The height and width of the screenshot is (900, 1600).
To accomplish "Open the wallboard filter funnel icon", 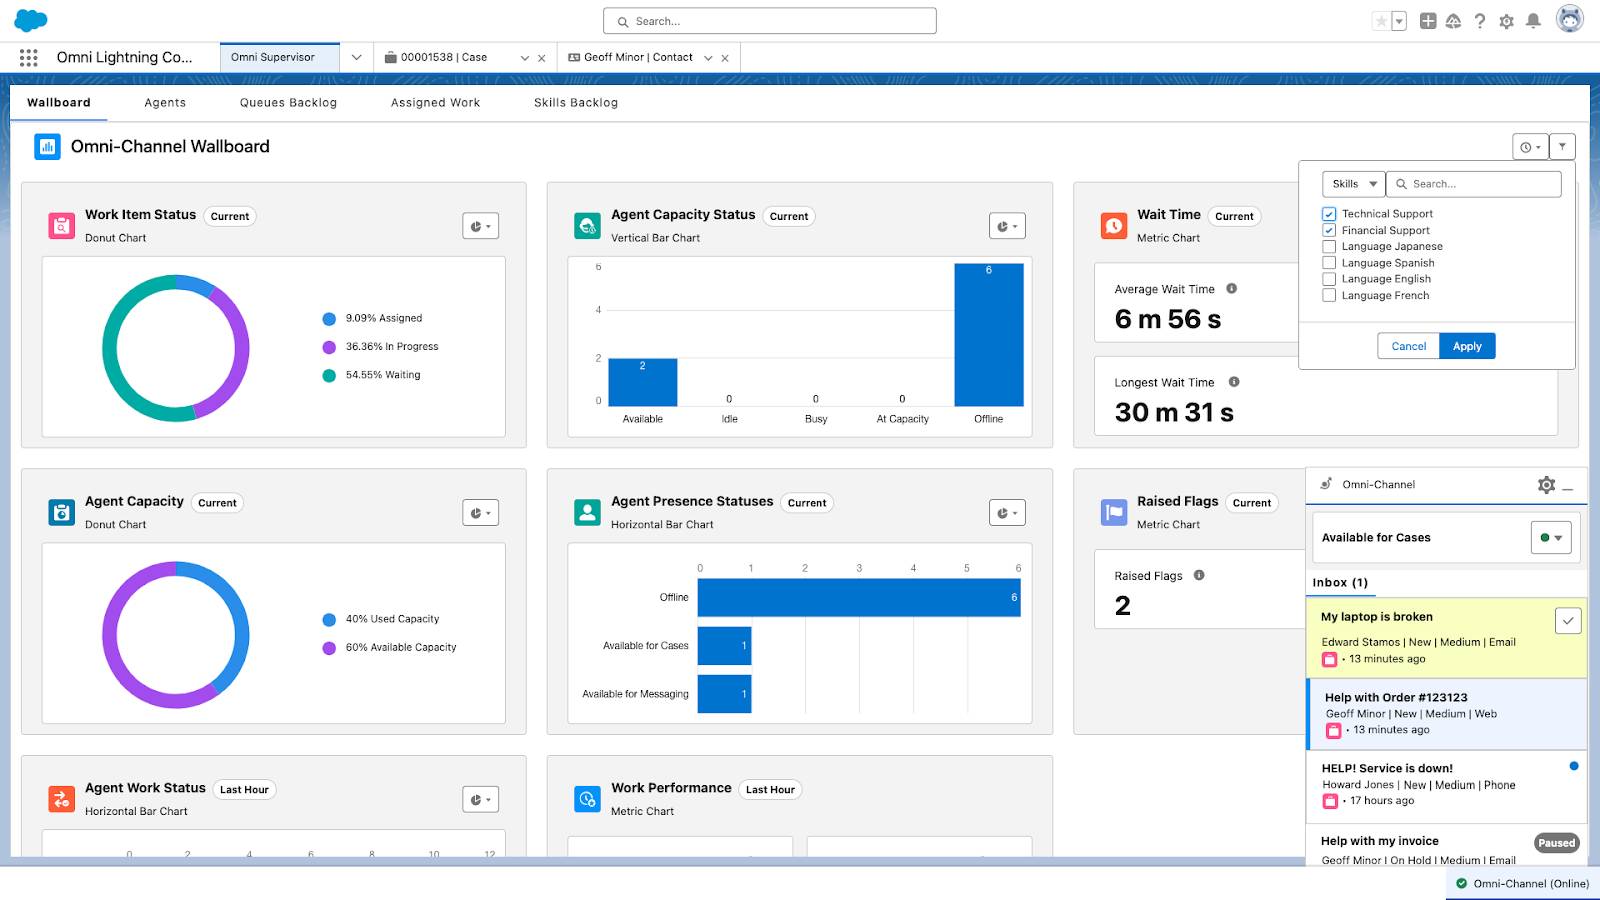I will [x=1563, y=147].
